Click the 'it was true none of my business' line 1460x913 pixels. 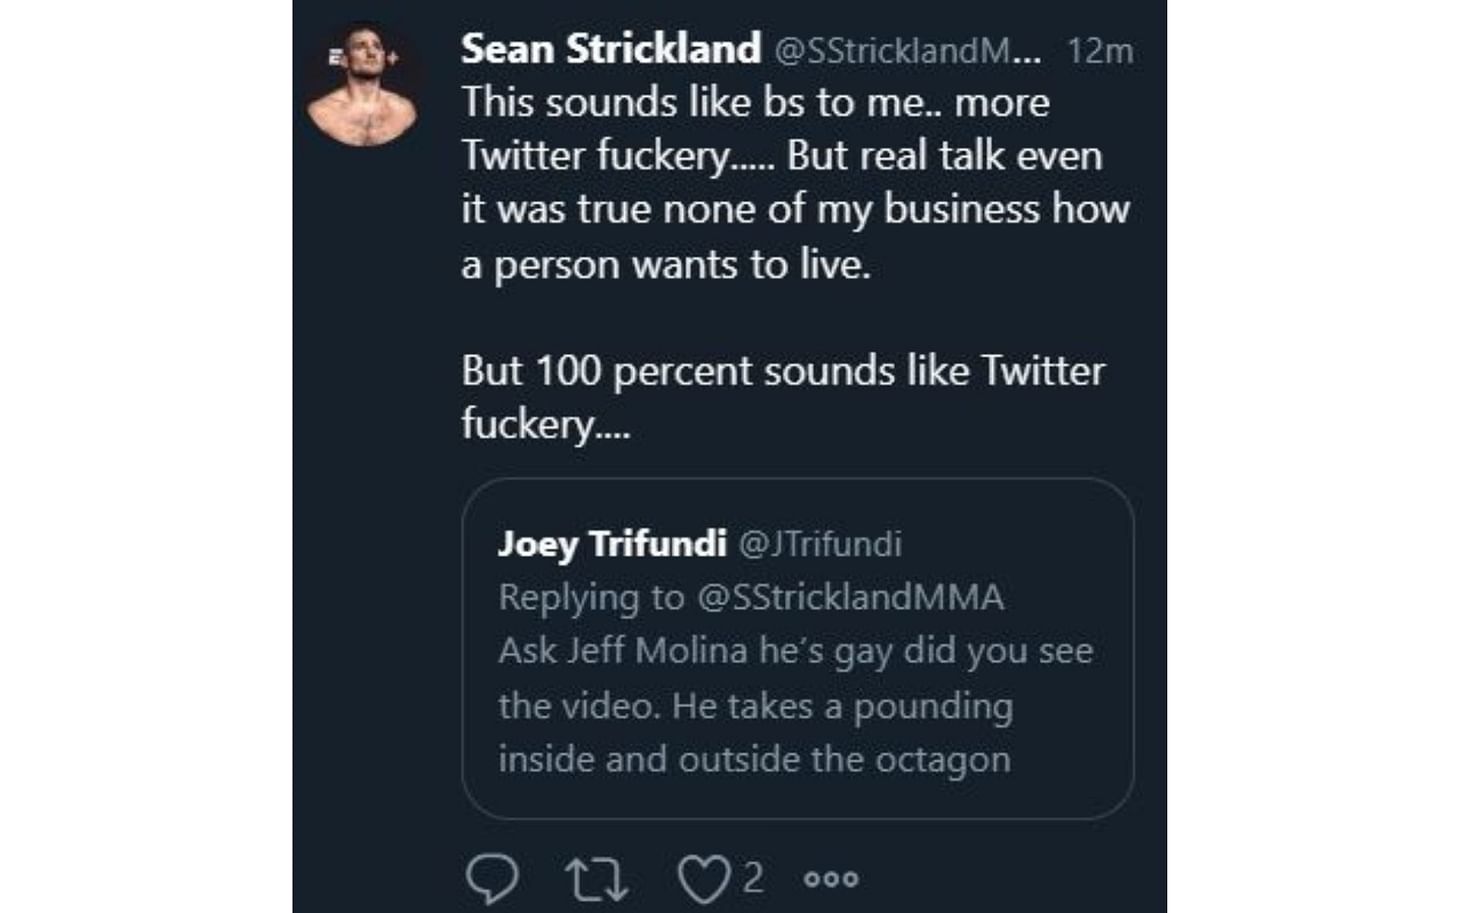[x=795, y=209]
